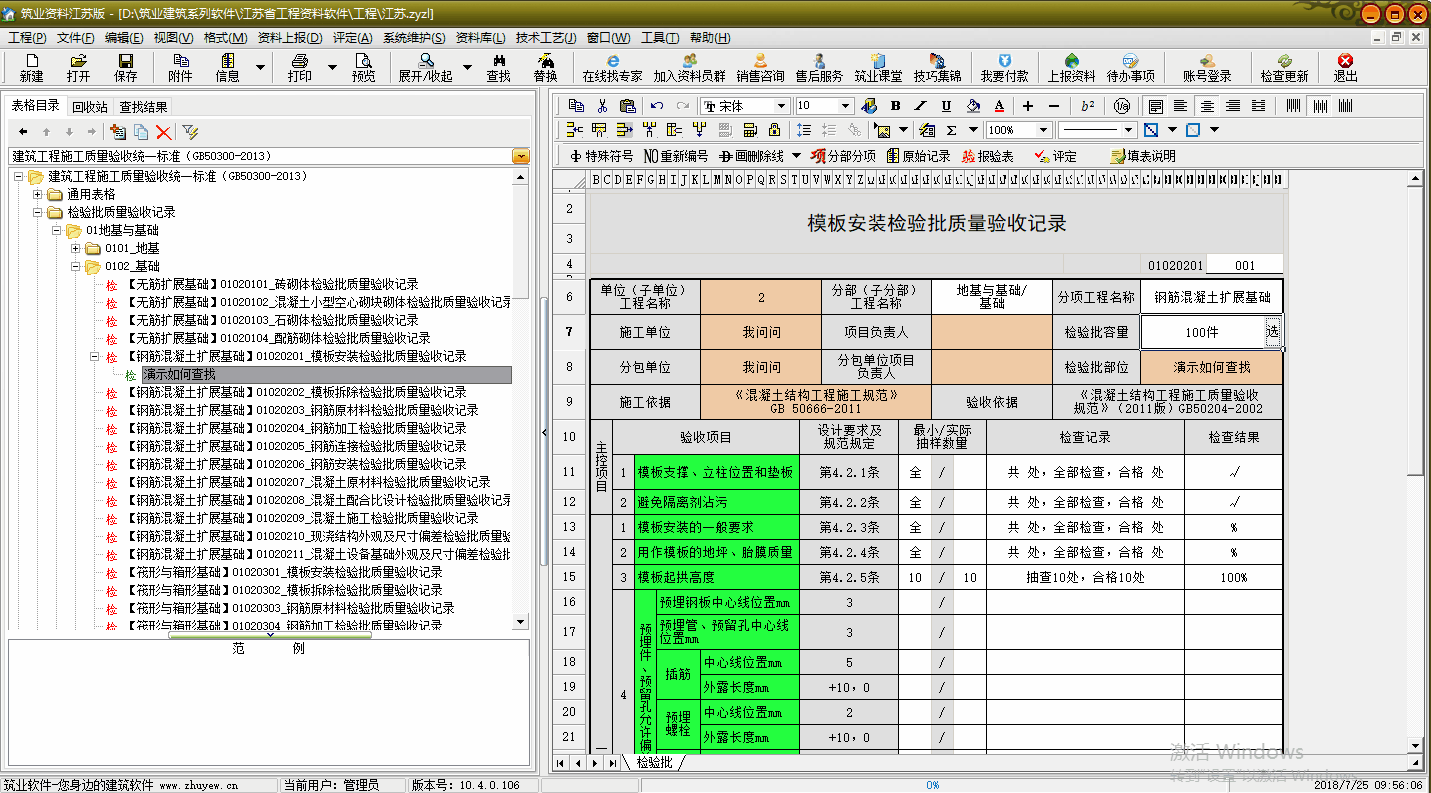The width and height of the screenshot is (1431, 793).
Task: Switch to the 回收站 tab
Action: (89, 107)
